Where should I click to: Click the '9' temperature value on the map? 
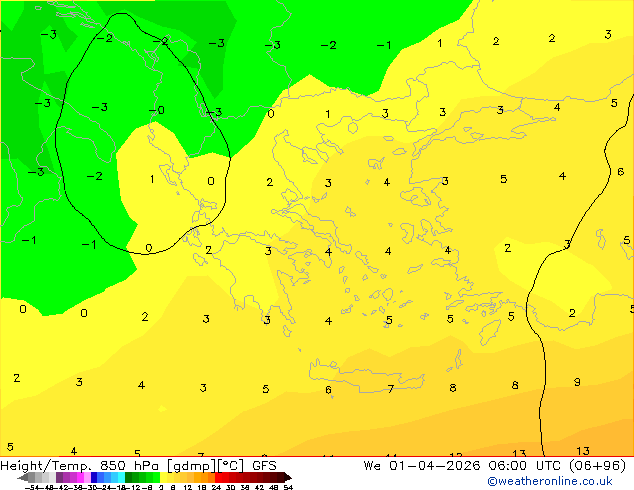tap(577, 382)
